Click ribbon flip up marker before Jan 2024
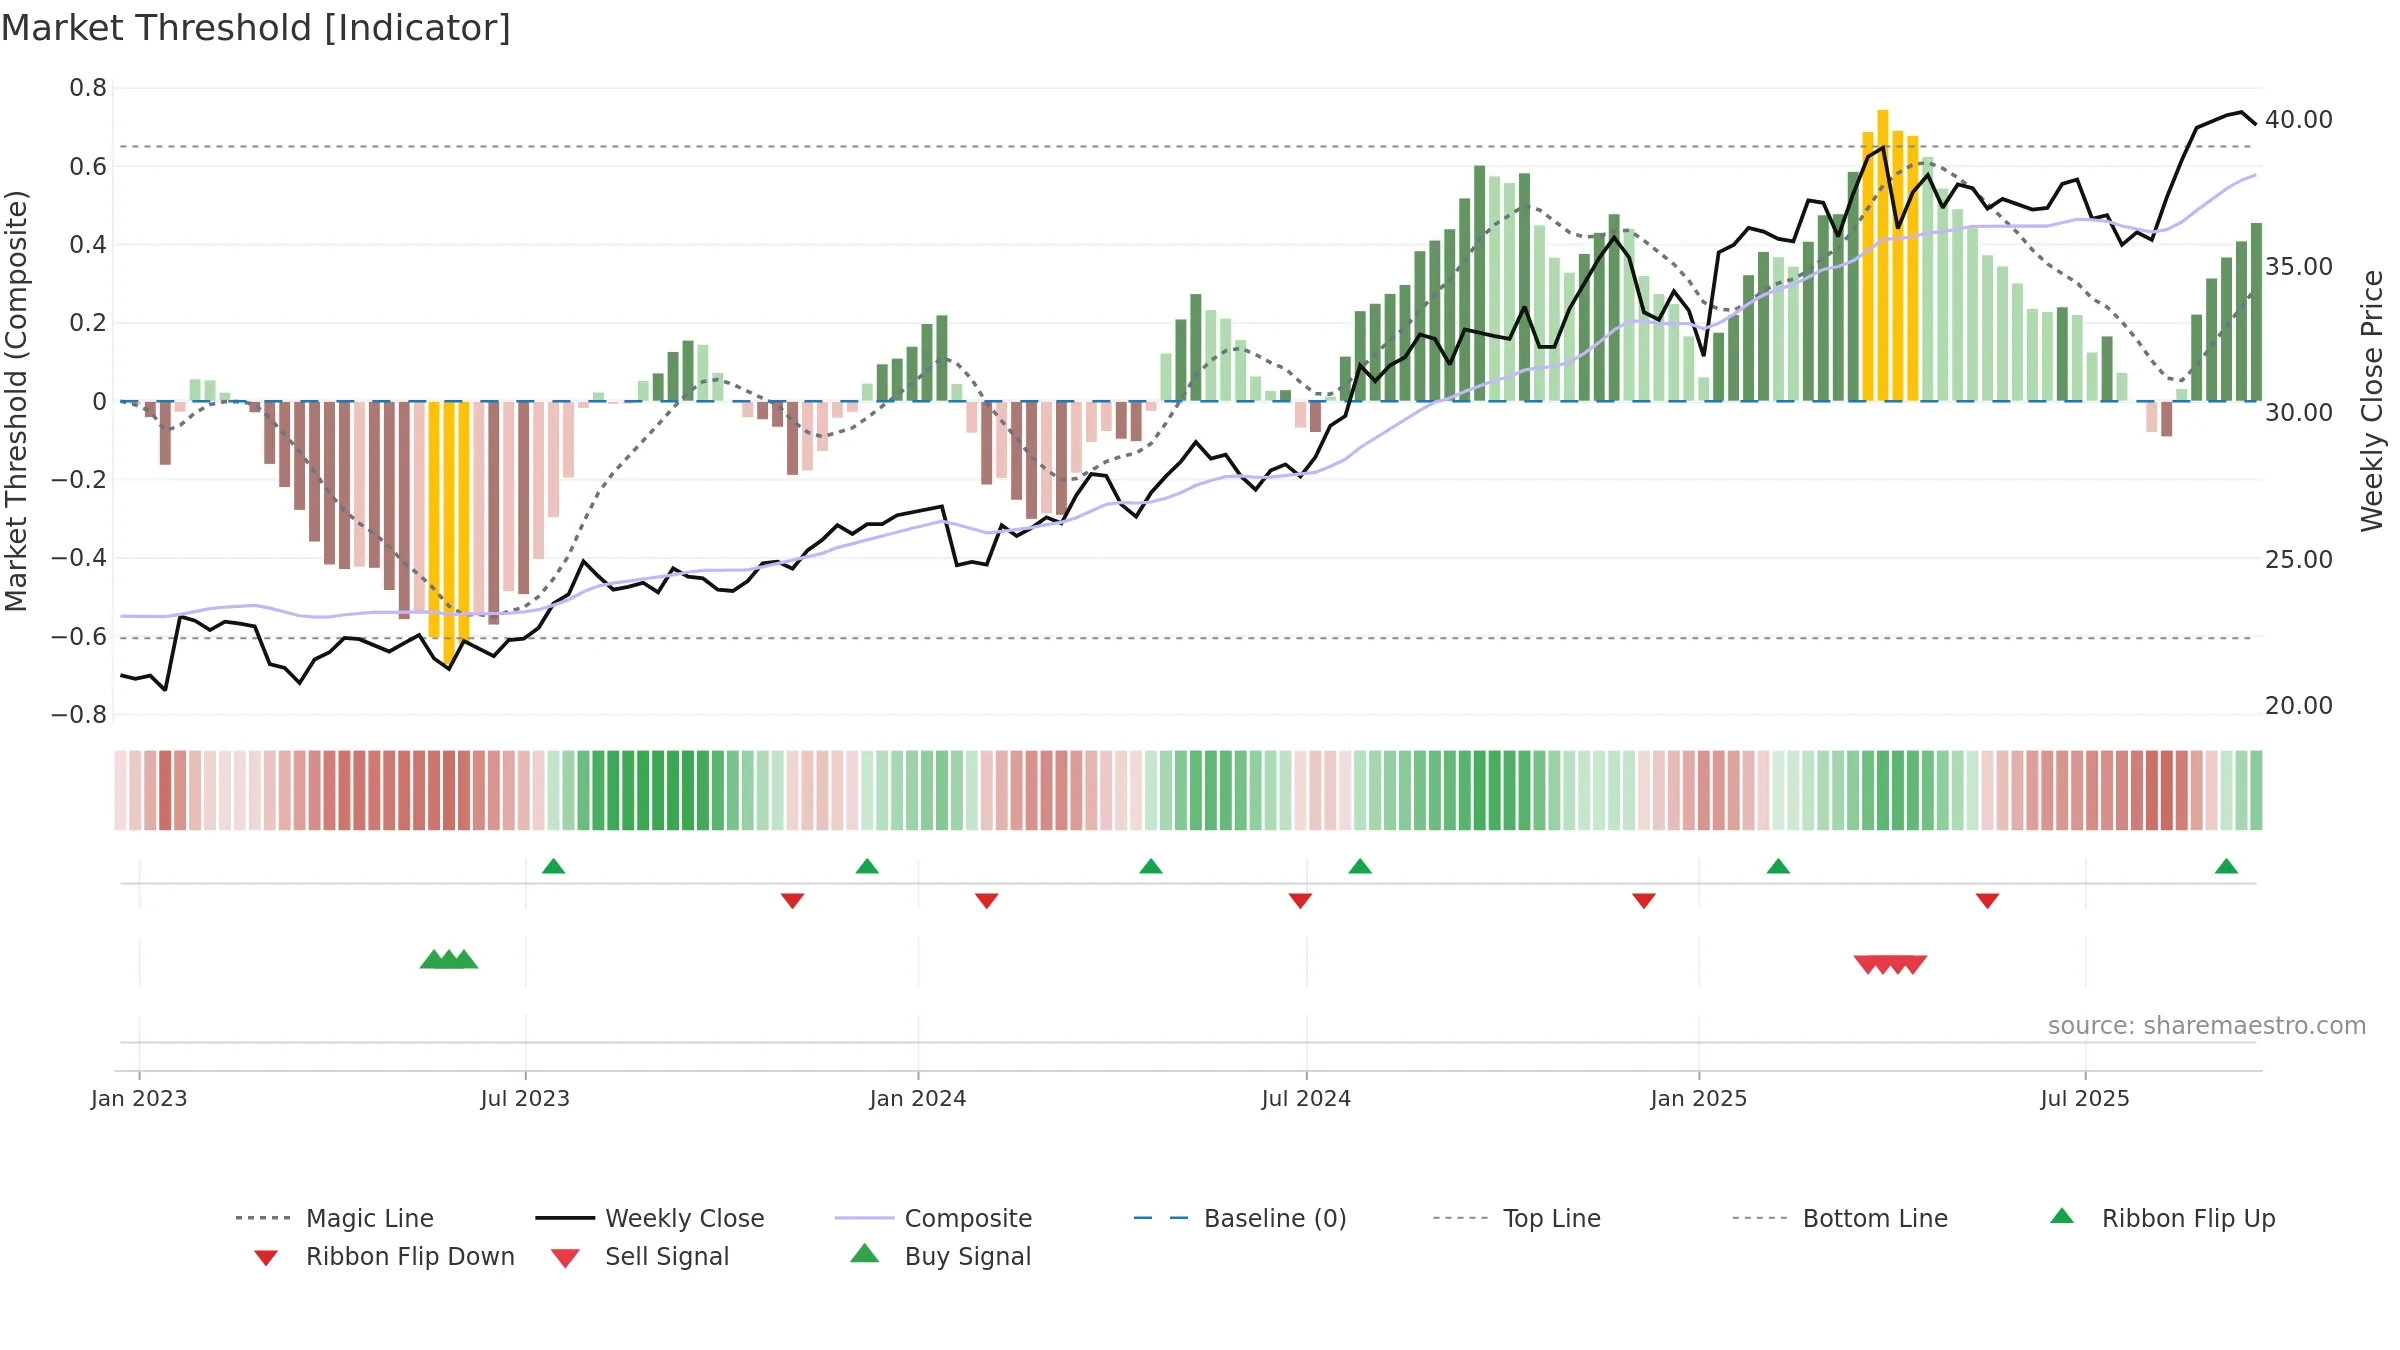 click(867, 866)
